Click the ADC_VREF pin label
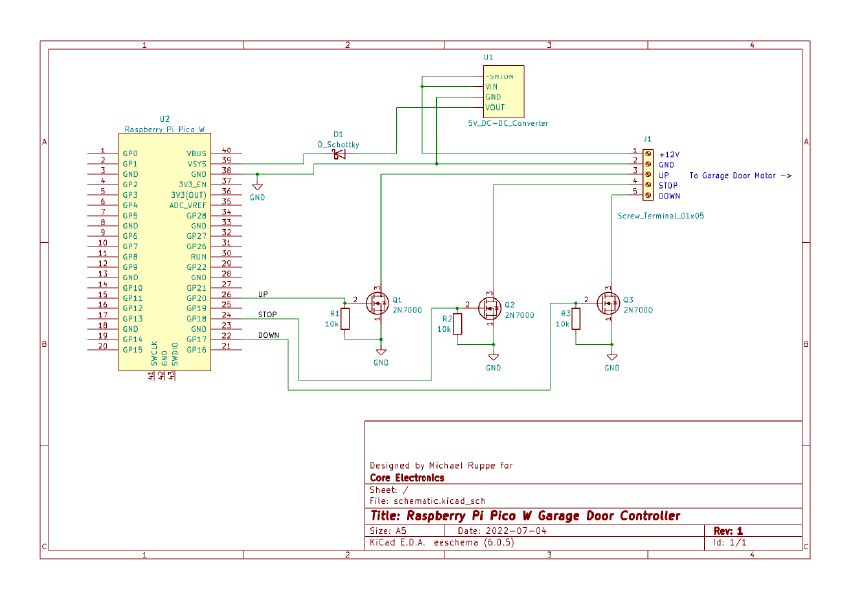Image resolution: width=852 pixels, height=600 pixels. [187, 205]
